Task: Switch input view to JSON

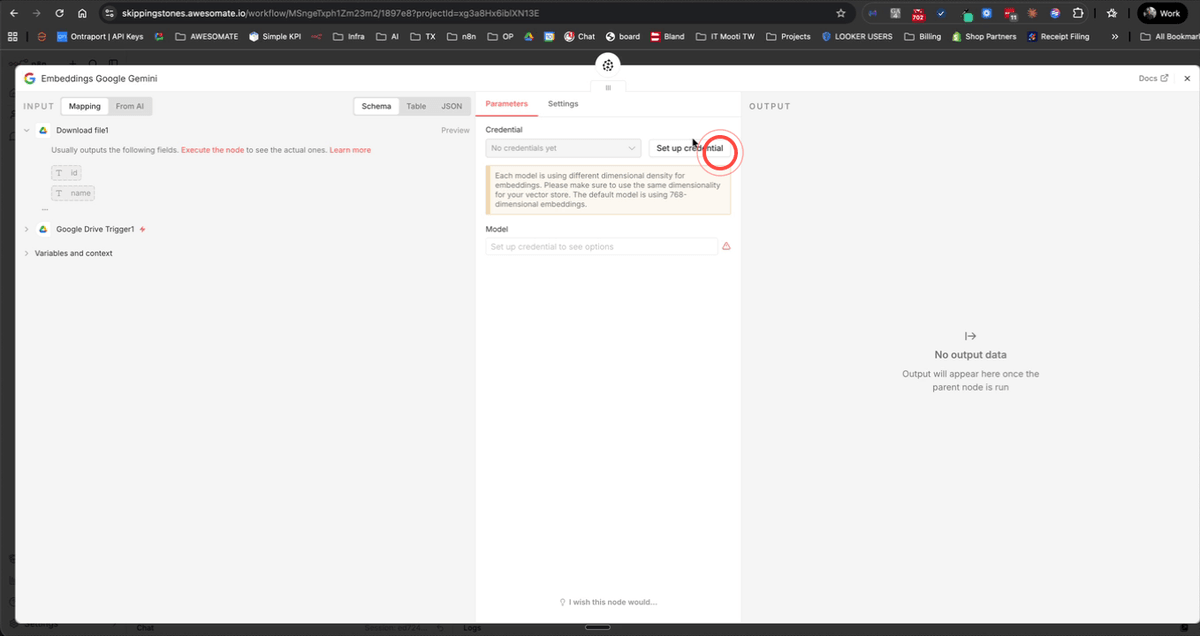Action: pyautogui.click(x=452, y=106)
